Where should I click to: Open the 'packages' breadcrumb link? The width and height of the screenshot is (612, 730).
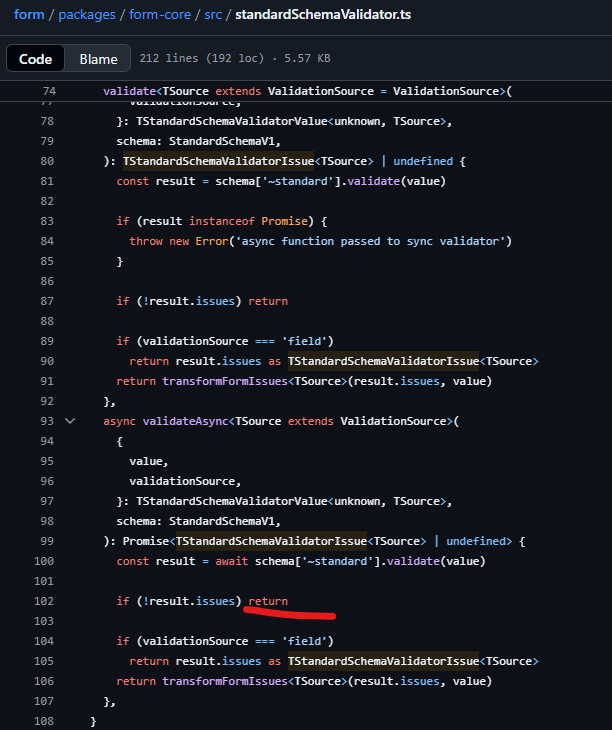pyautogui.click(x=87, y=14)
